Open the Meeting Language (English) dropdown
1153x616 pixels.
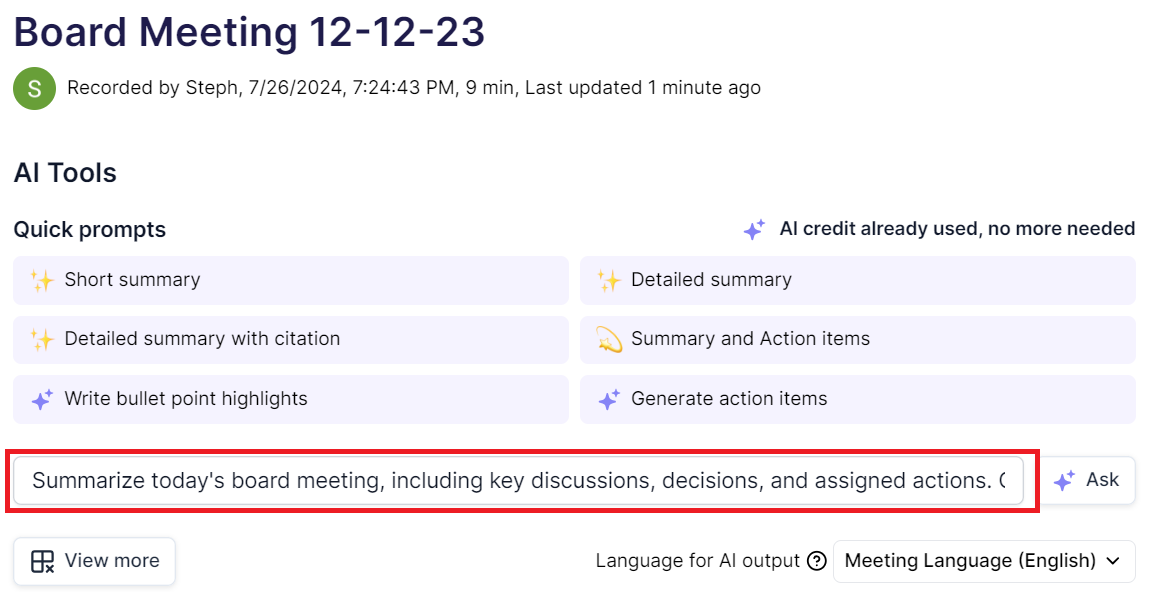[x=970, y=561]
